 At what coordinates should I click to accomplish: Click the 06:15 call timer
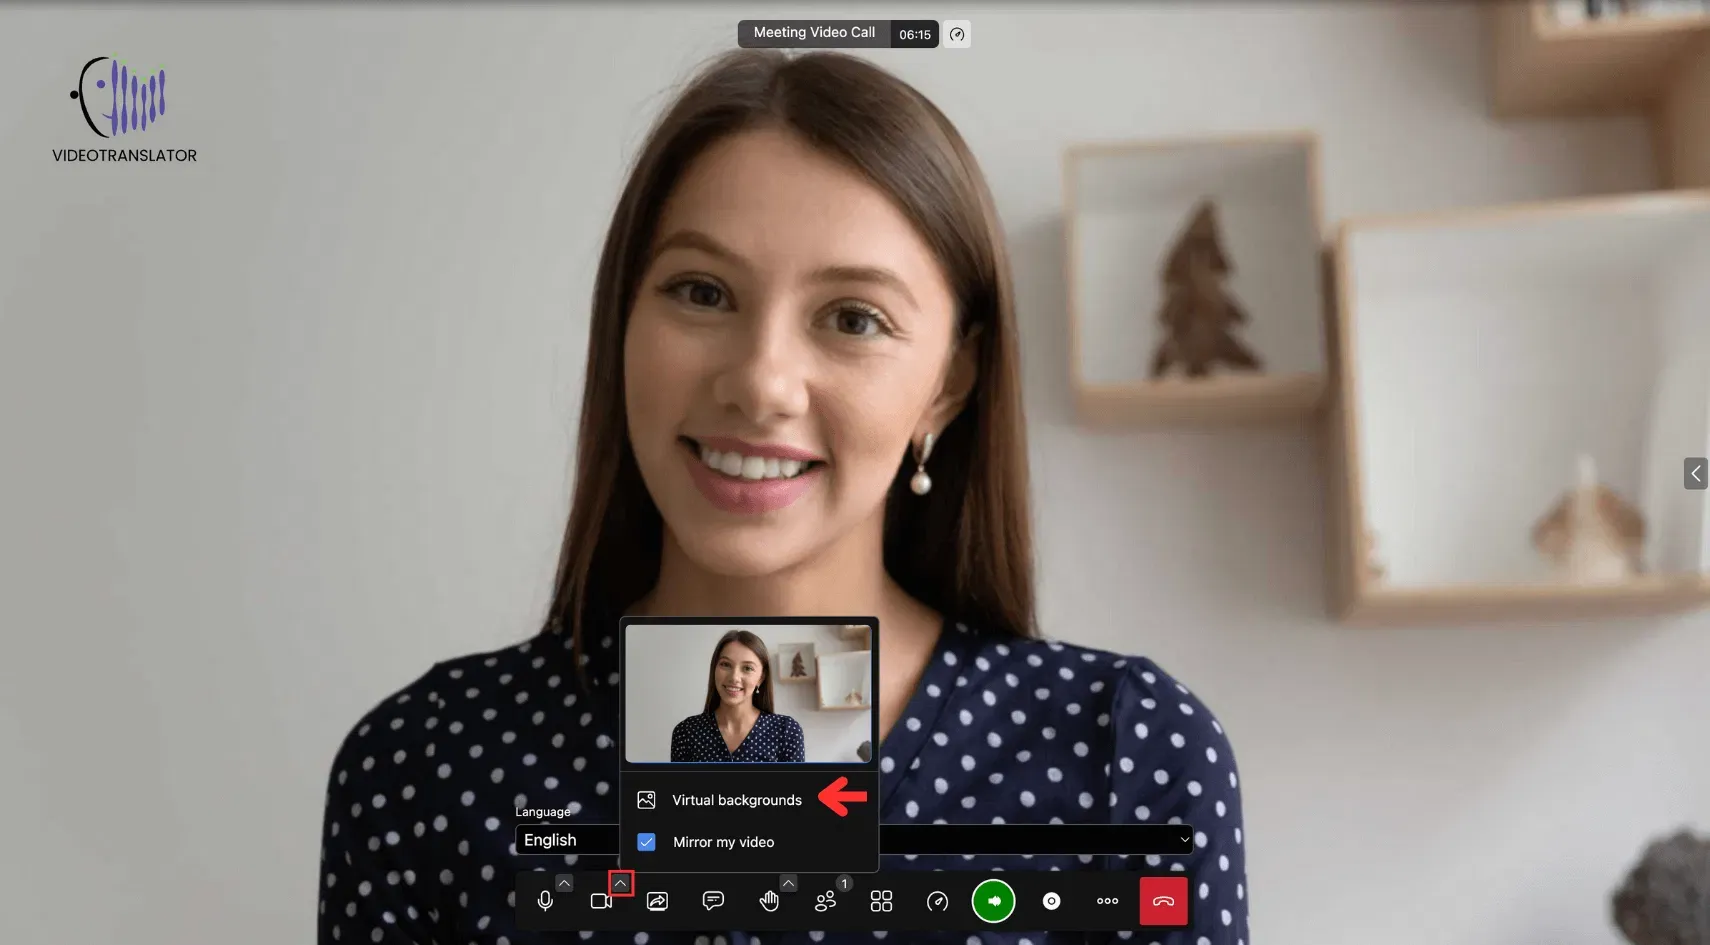tap(915, 34)
